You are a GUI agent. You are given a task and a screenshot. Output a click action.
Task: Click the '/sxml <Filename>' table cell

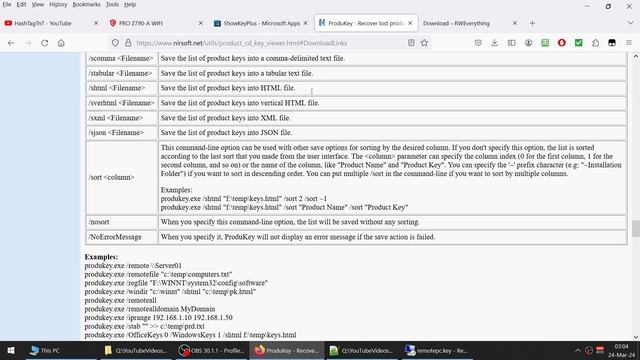point(122,118)
